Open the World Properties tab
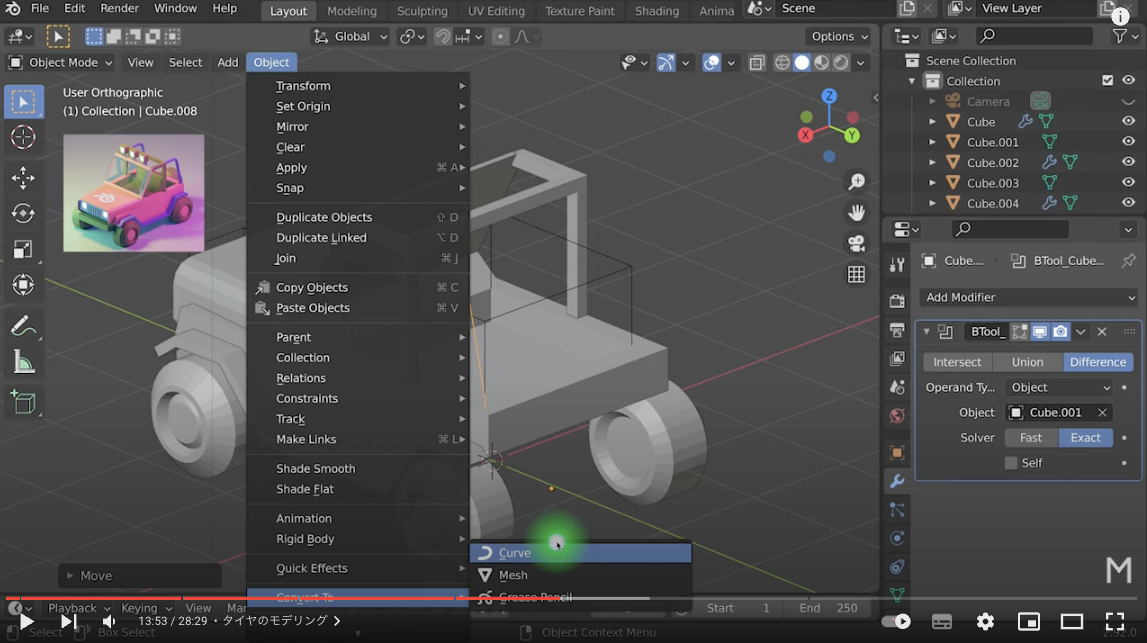This screenshot has height=643, width=1147. click(x=897, y=415)
